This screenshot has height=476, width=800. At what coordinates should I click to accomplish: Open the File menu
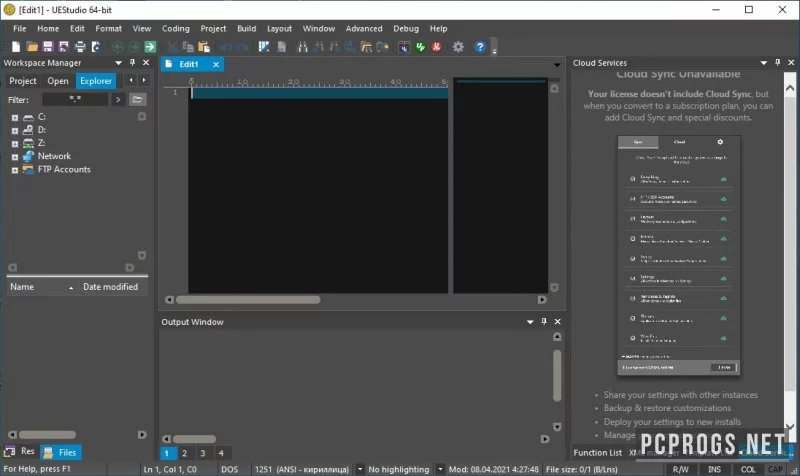coord(19,29)
